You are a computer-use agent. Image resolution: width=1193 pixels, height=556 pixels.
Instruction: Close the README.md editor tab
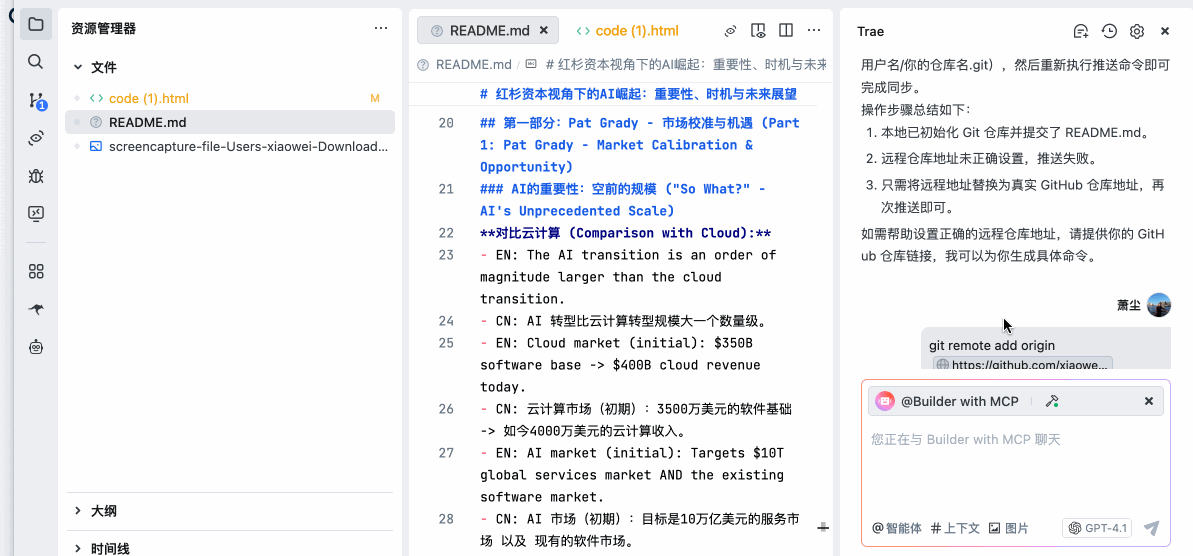pos(543,30)
